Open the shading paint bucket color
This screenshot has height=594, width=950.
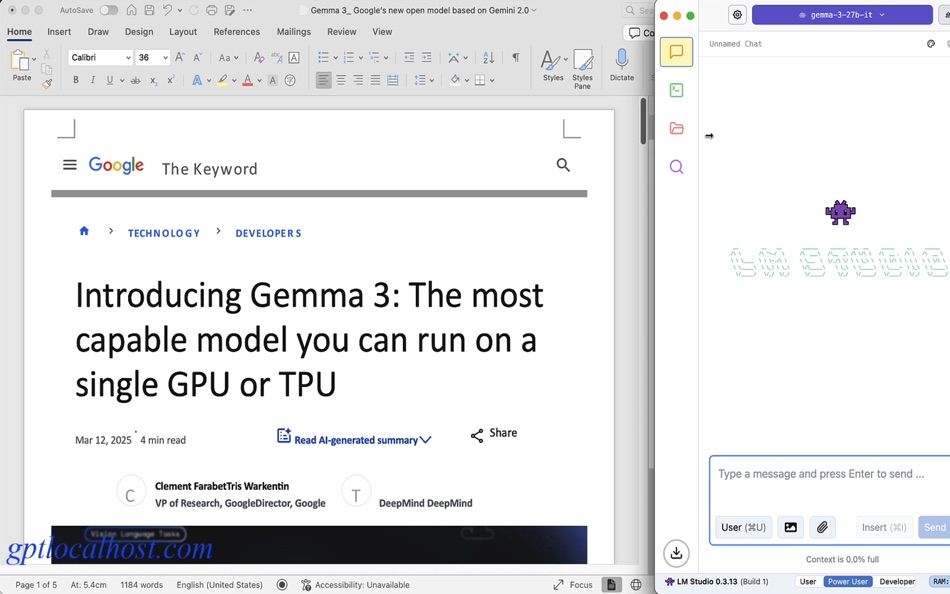(x=455, y=79)
